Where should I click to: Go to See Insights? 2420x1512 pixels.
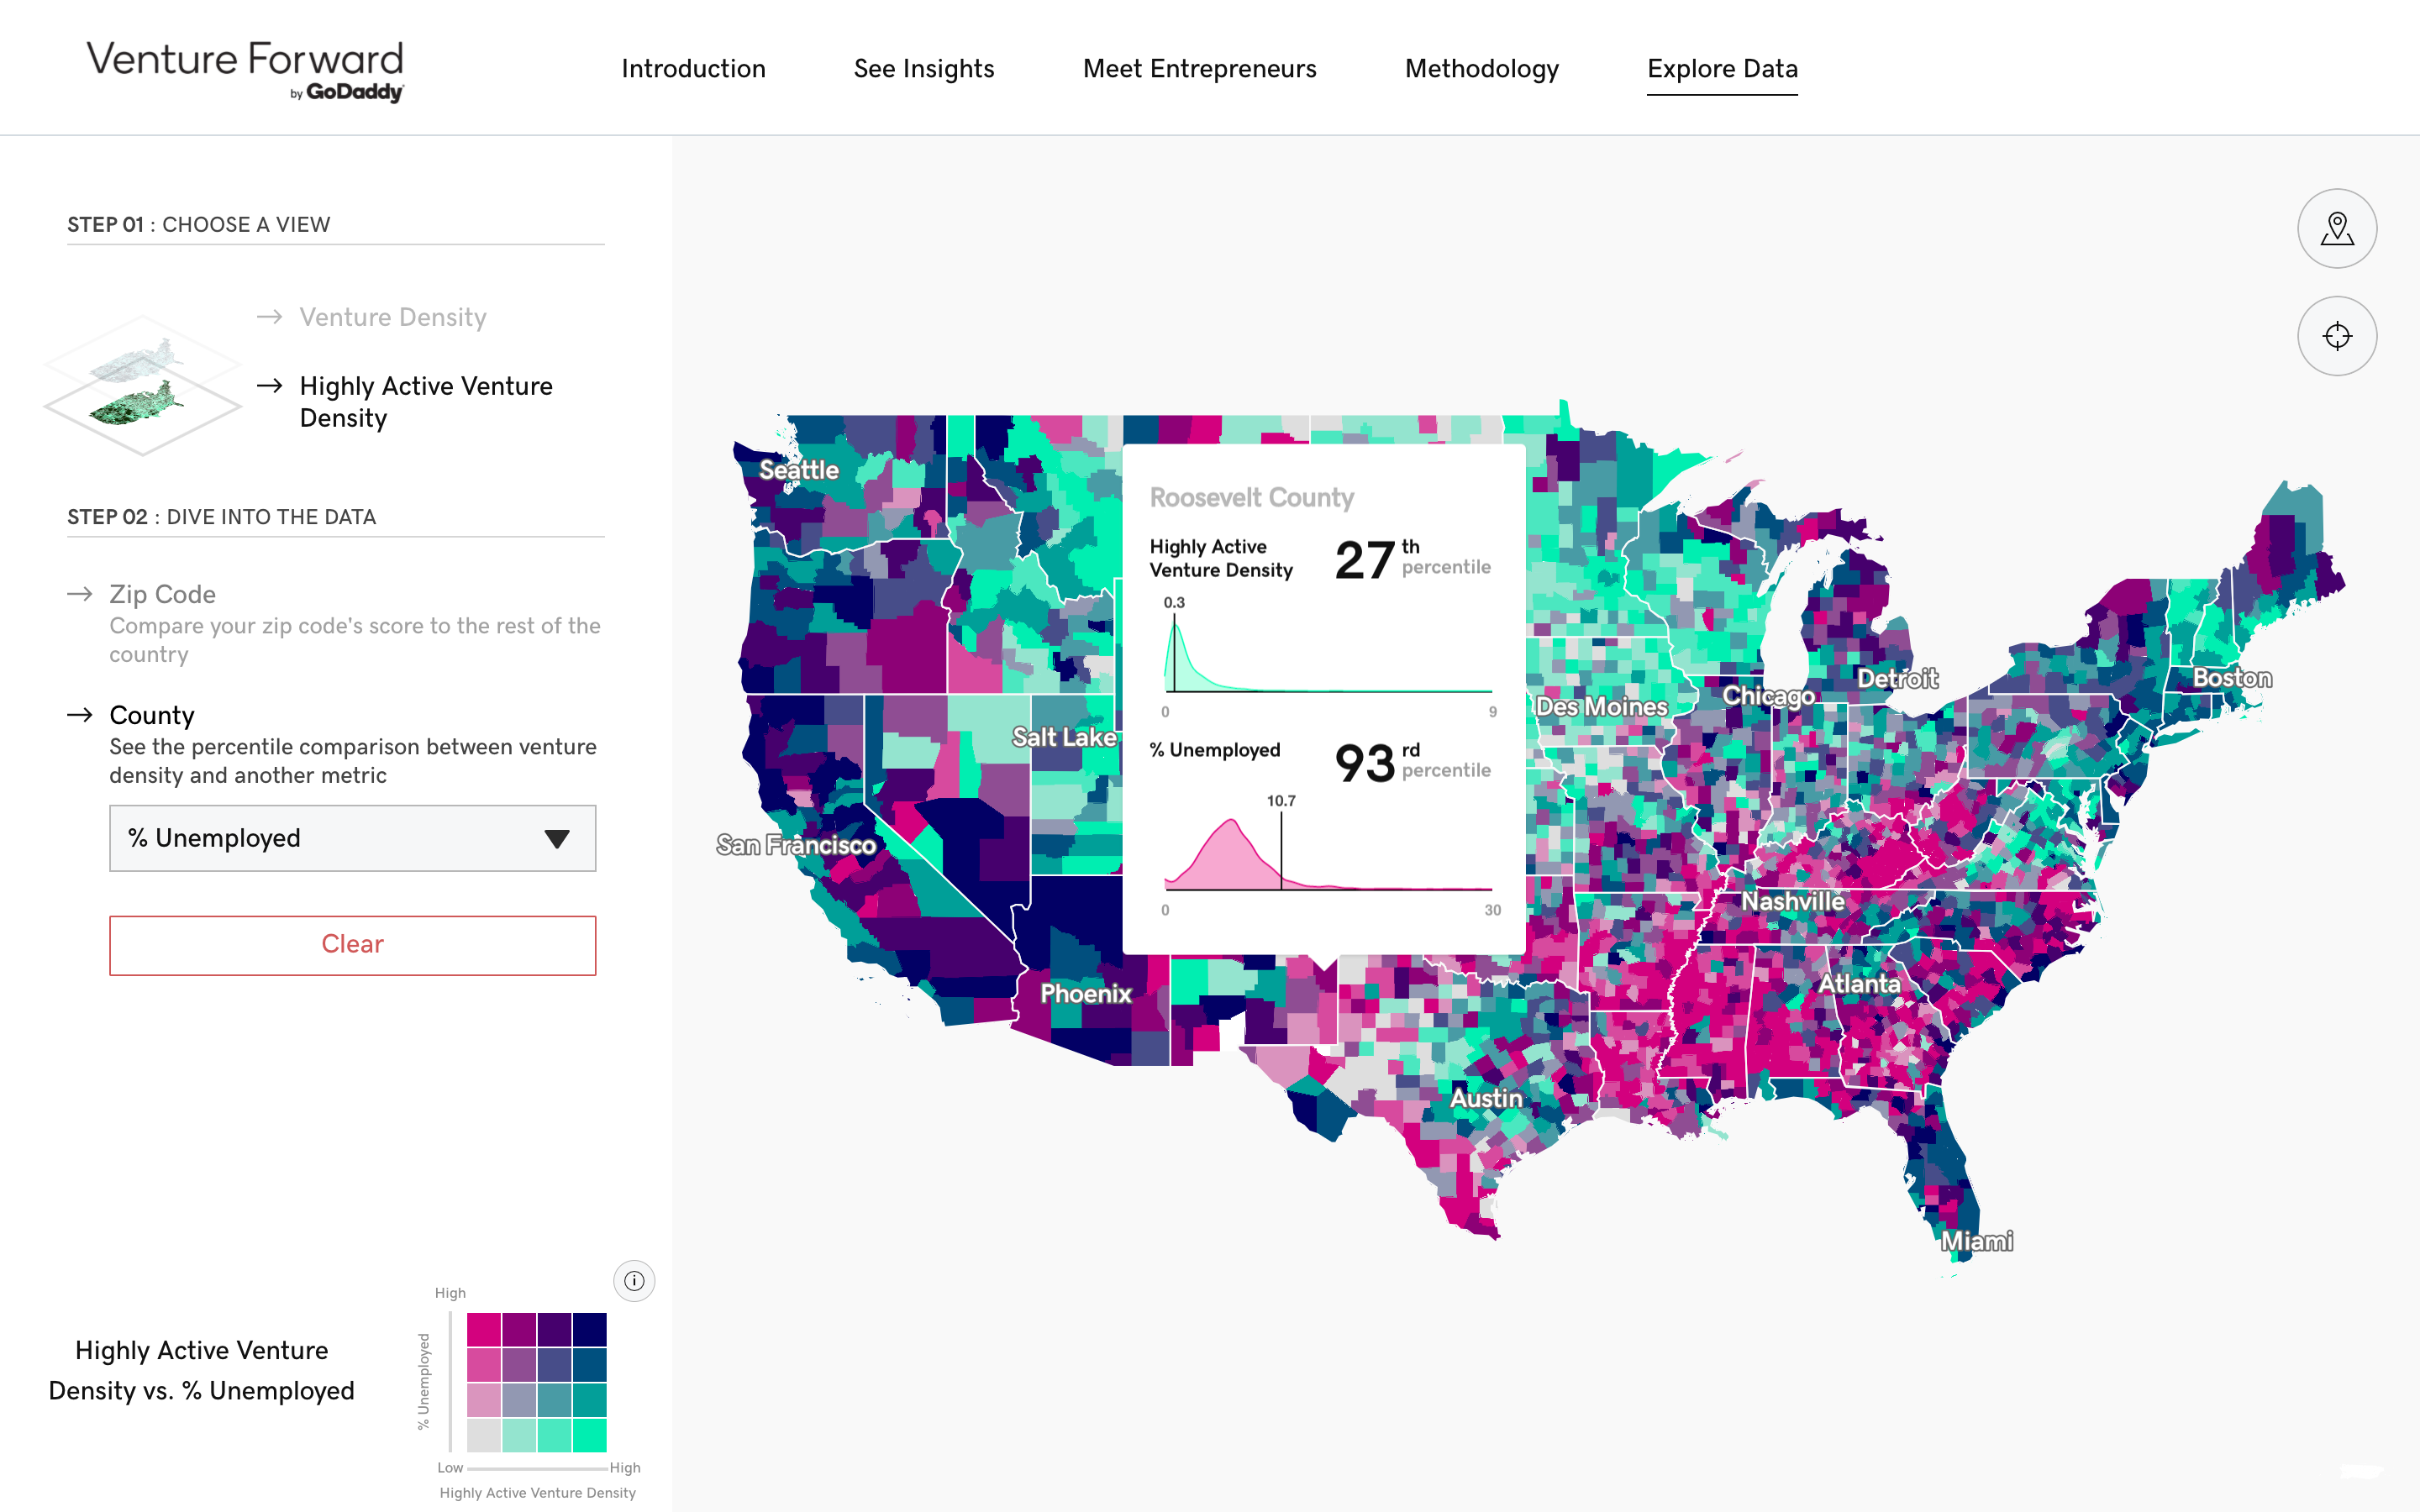click(924, 69)
